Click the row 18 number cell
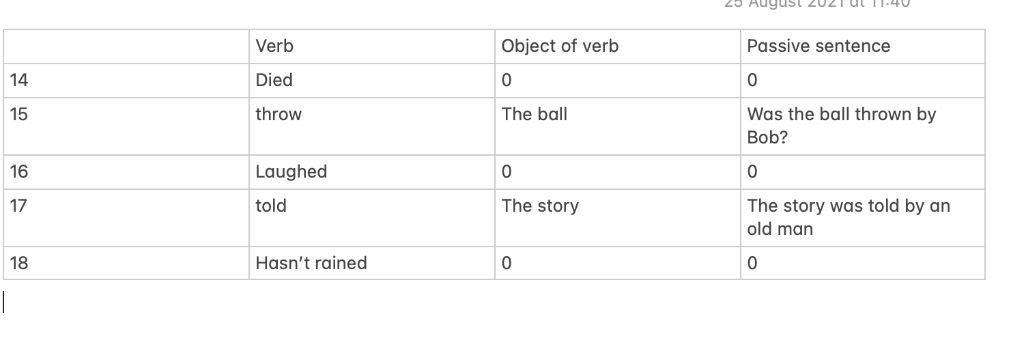The image size is (1024, 362). click(126, 263)
